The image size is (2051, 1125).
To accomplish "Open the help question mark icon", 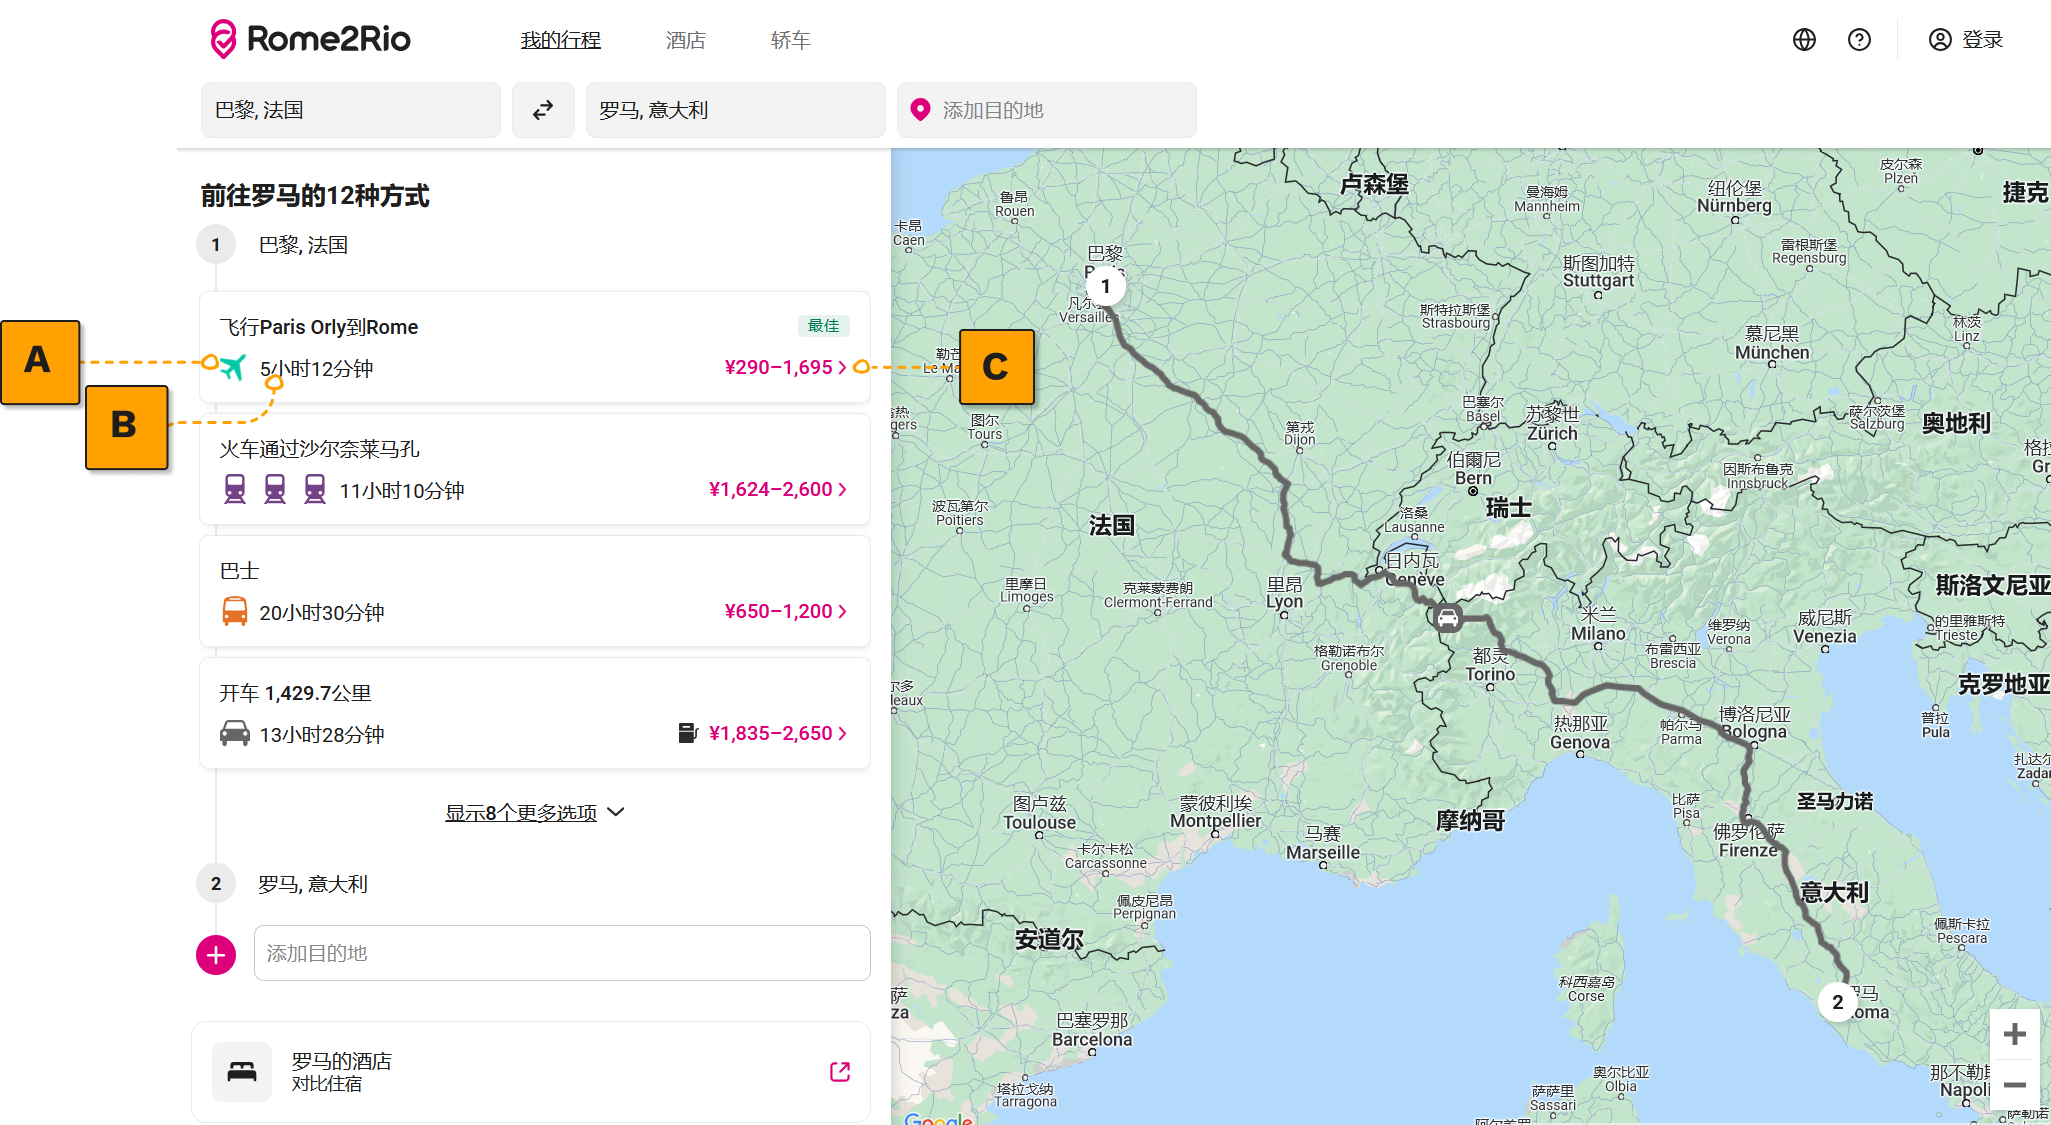I will pos(1859,40).
